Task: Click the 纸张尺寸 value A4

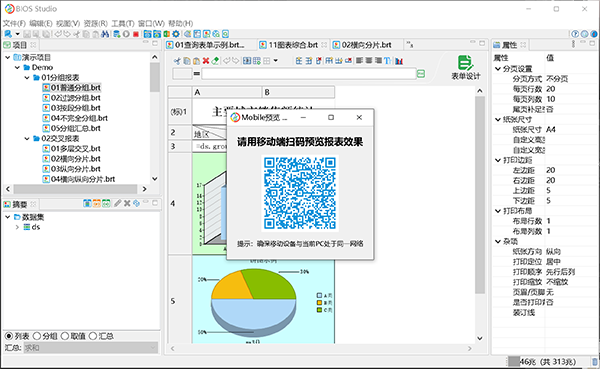Action: click(x=551, y=129)
